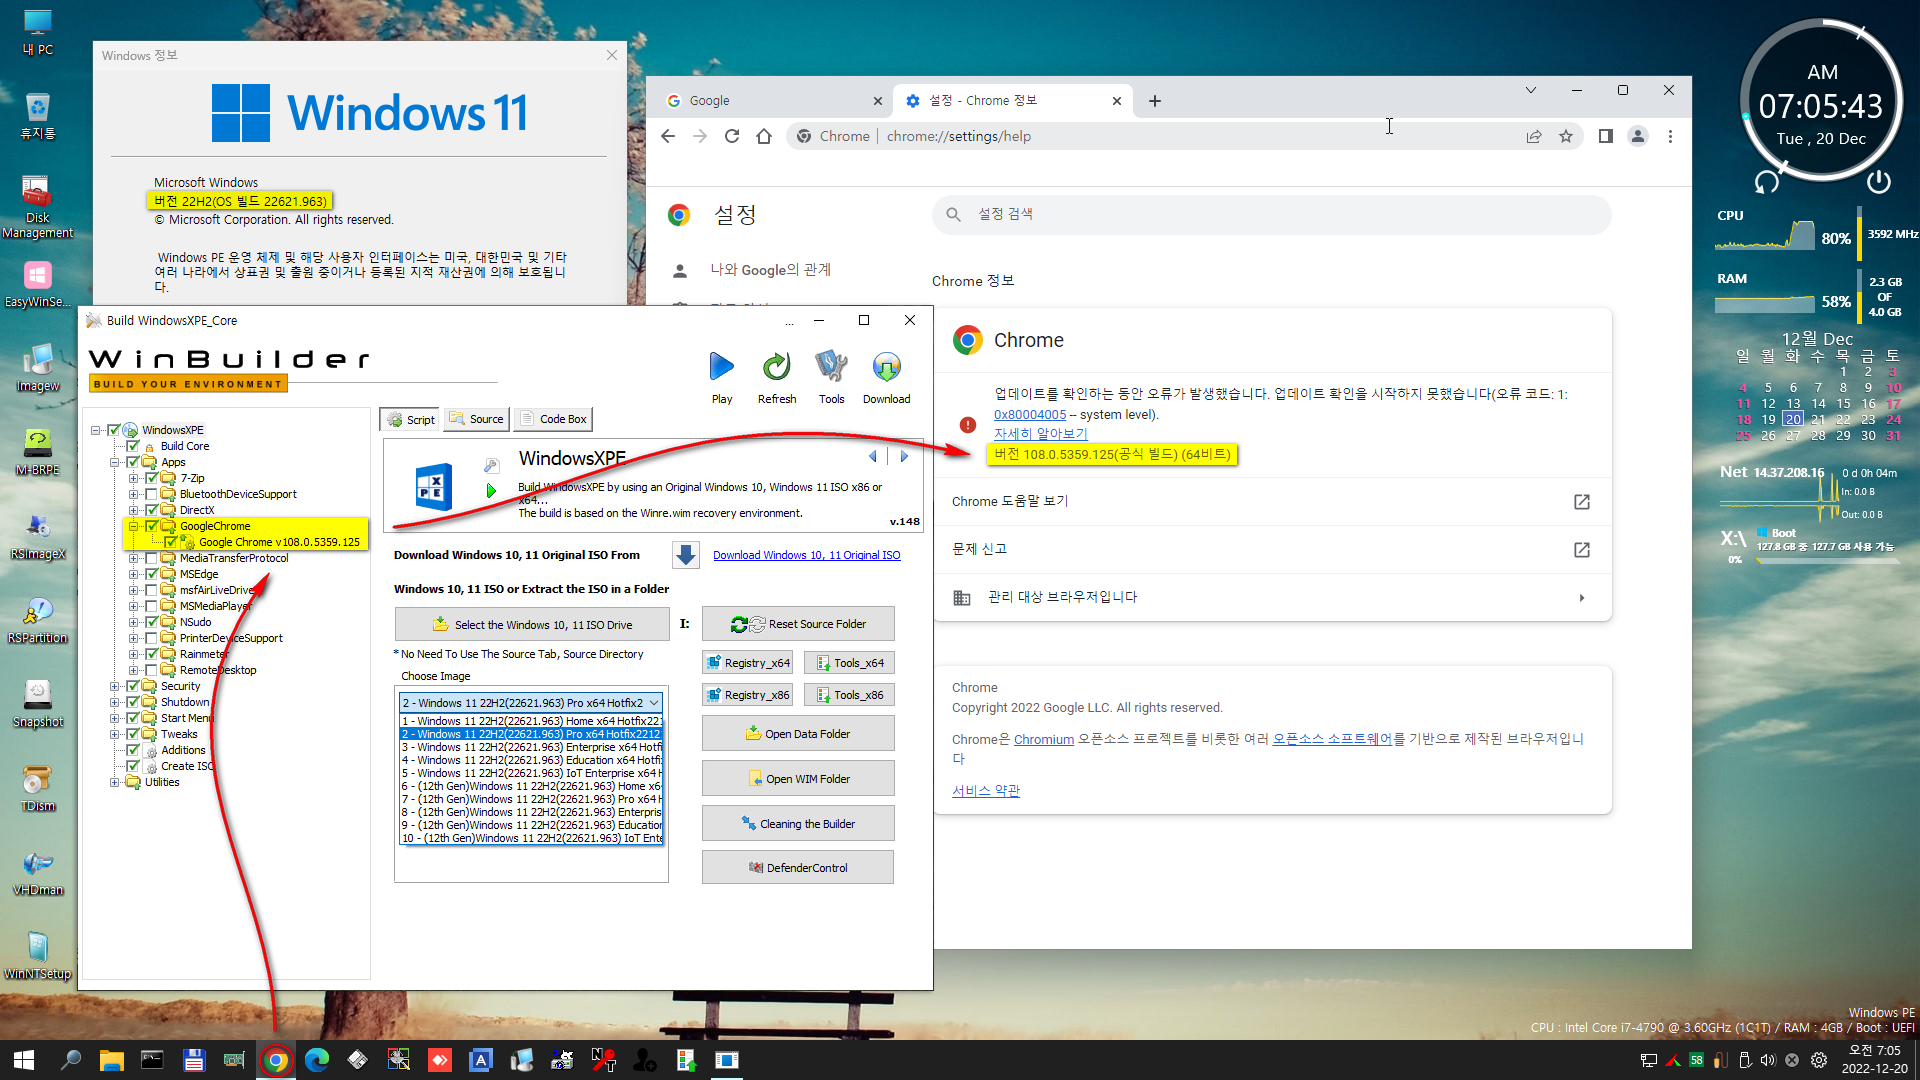The image size is (1920, 1080).
Task: Open the Chromium link
Action: 1043,739
